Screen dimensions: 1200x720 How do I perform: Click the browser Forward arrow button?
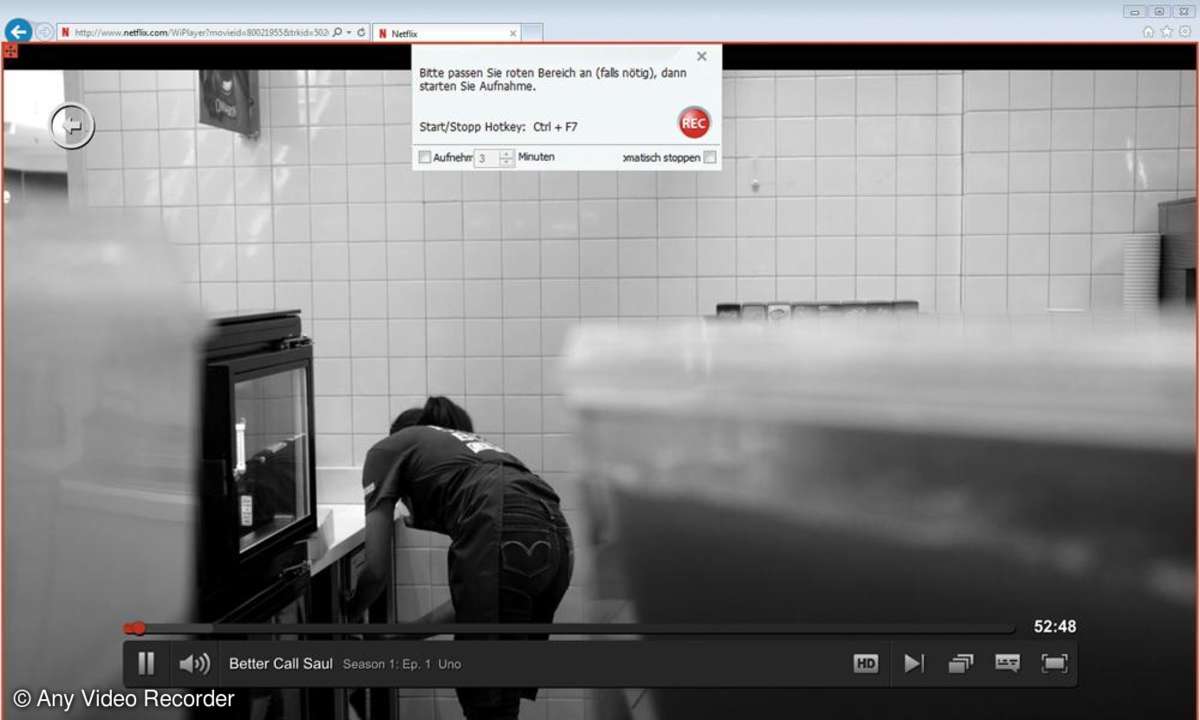pyautogui.click(x=44, y=32)
